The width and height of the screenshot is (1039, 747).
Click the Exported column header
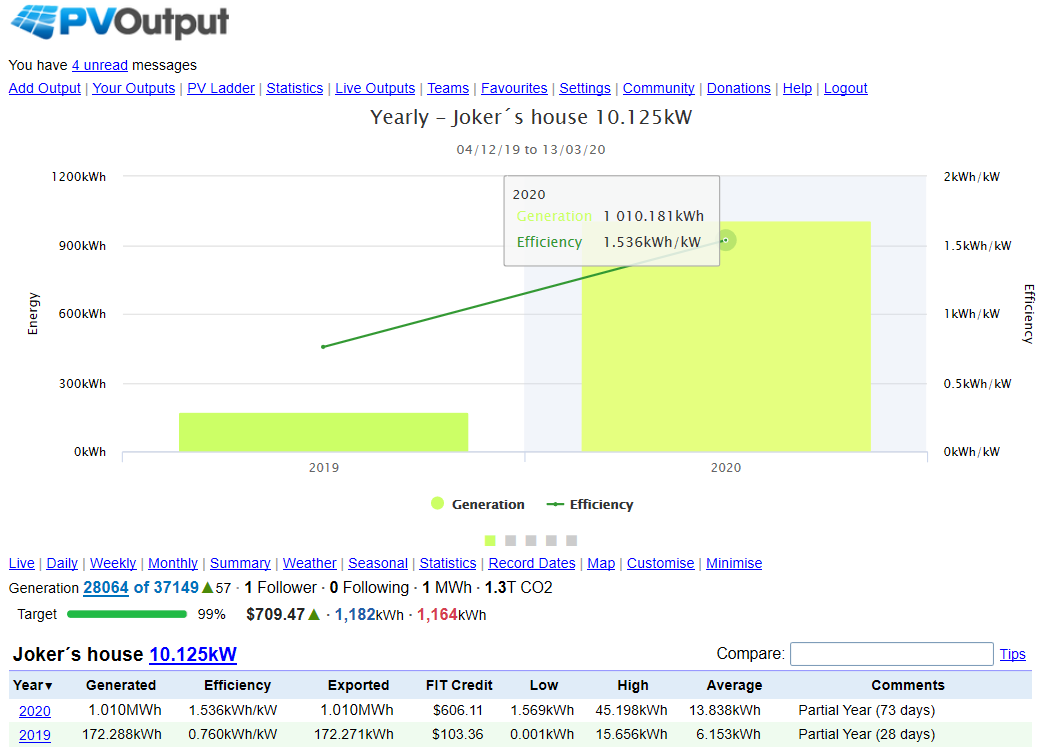point(358,685)
